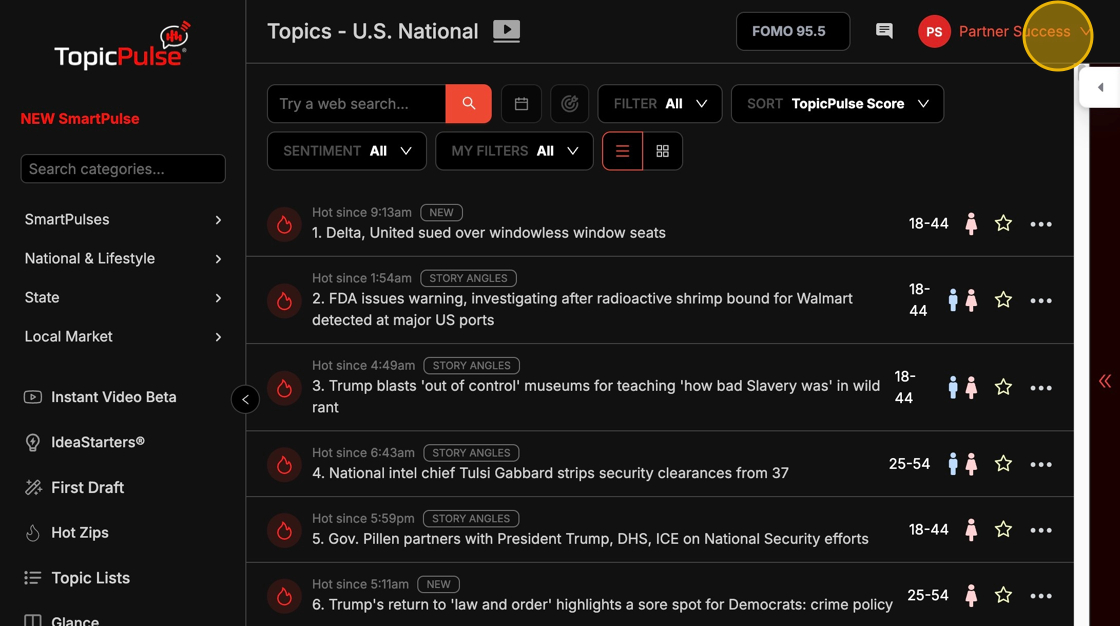The image size is (1120, 626).
Task: Click the FOMO 95.5 button
Action: point(793,31)
